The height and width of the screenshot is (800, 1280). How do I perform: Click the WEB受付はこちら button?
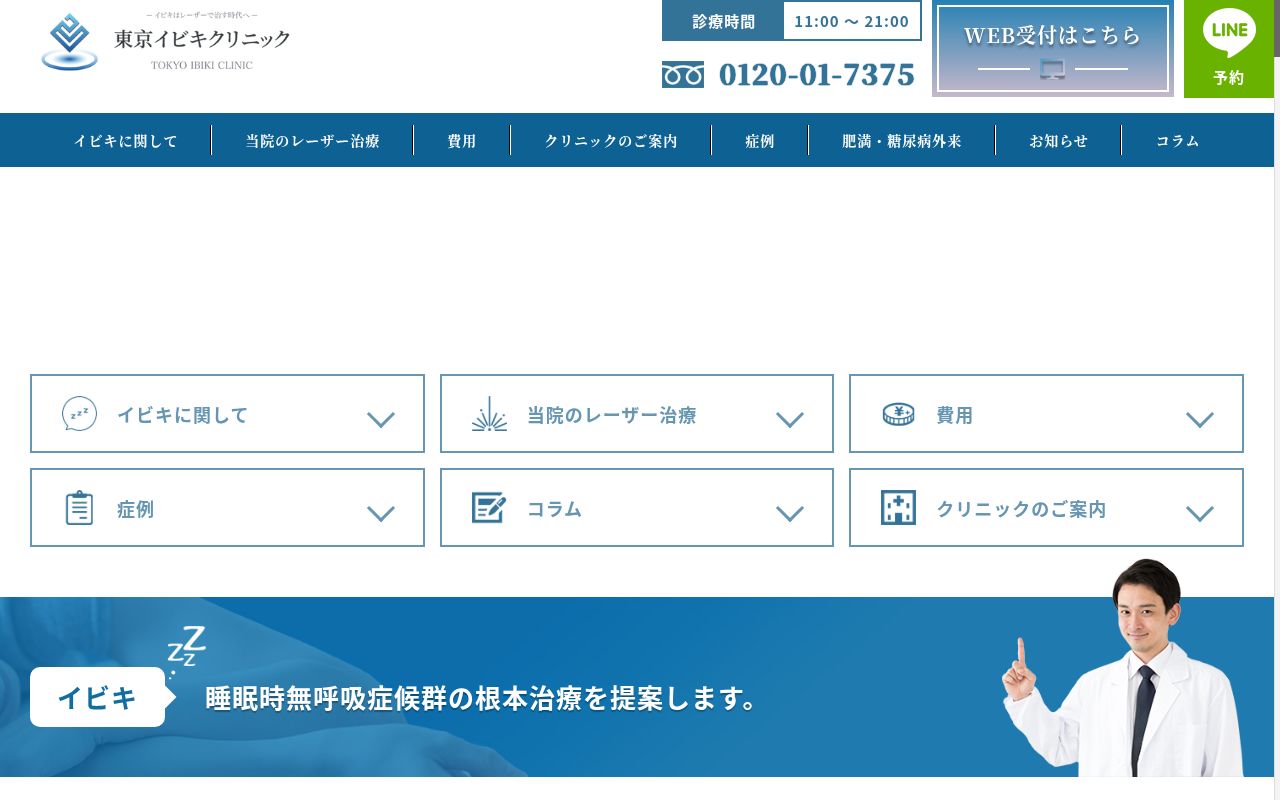1053,49
